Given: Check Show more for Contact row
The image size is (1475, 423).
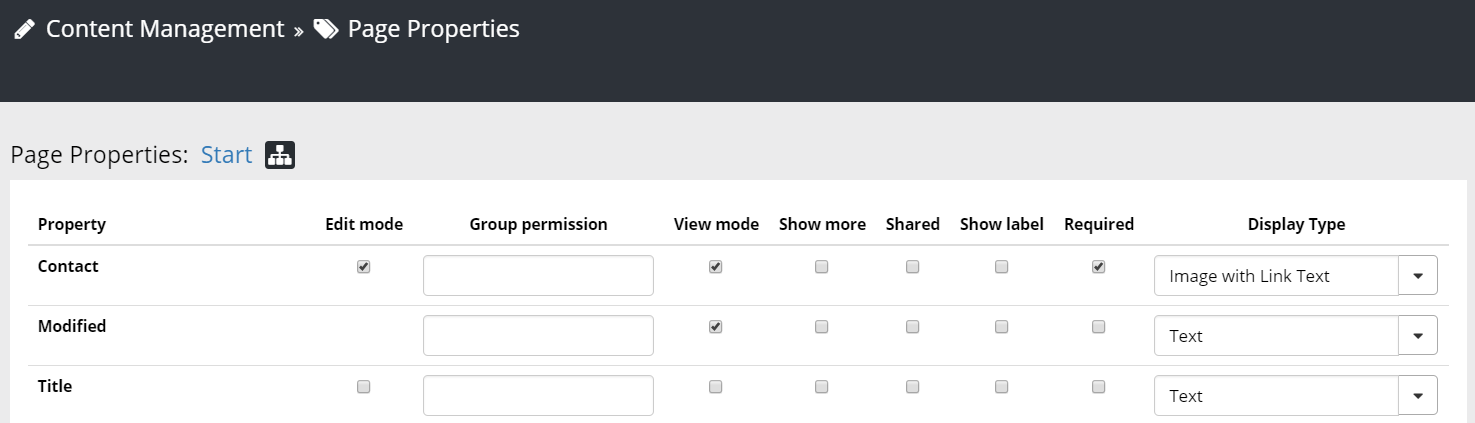Looking at the screenshot, I should [822, 267].
